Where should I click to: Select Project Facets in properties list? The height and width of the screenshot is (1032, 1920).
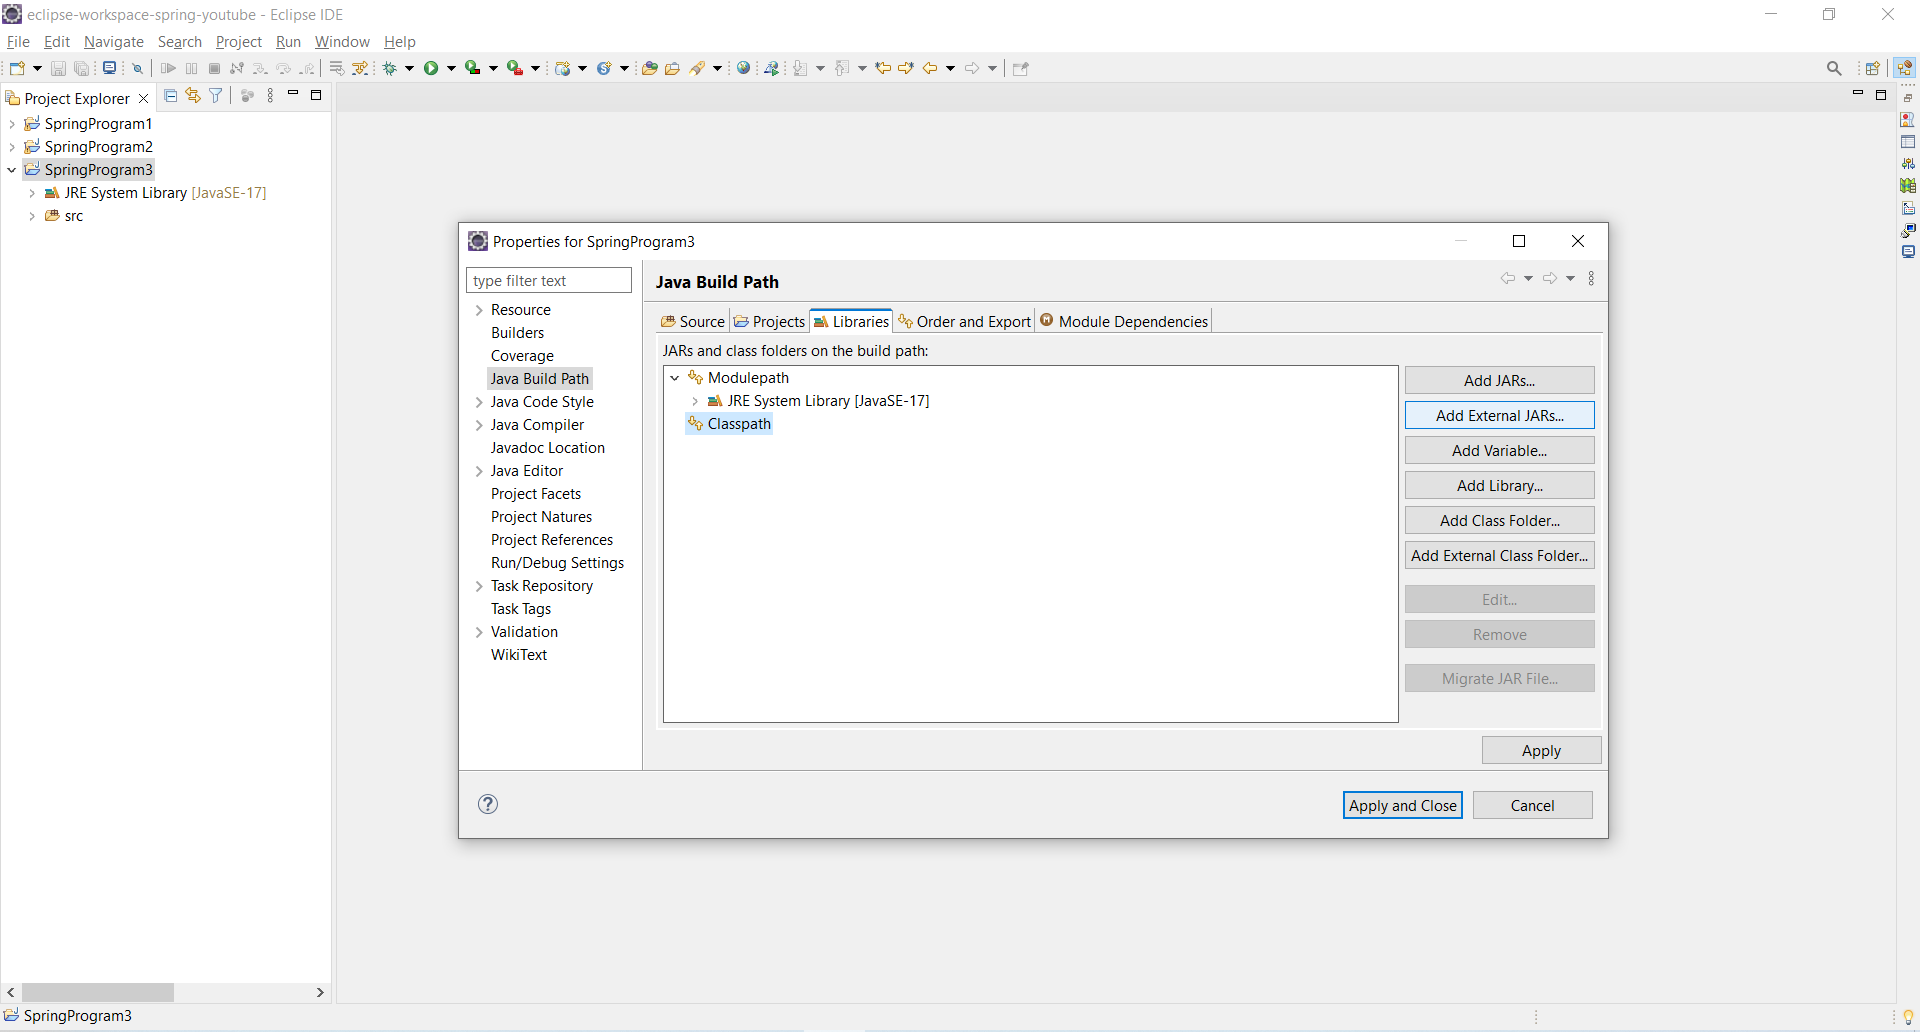(x=535, y=494)
